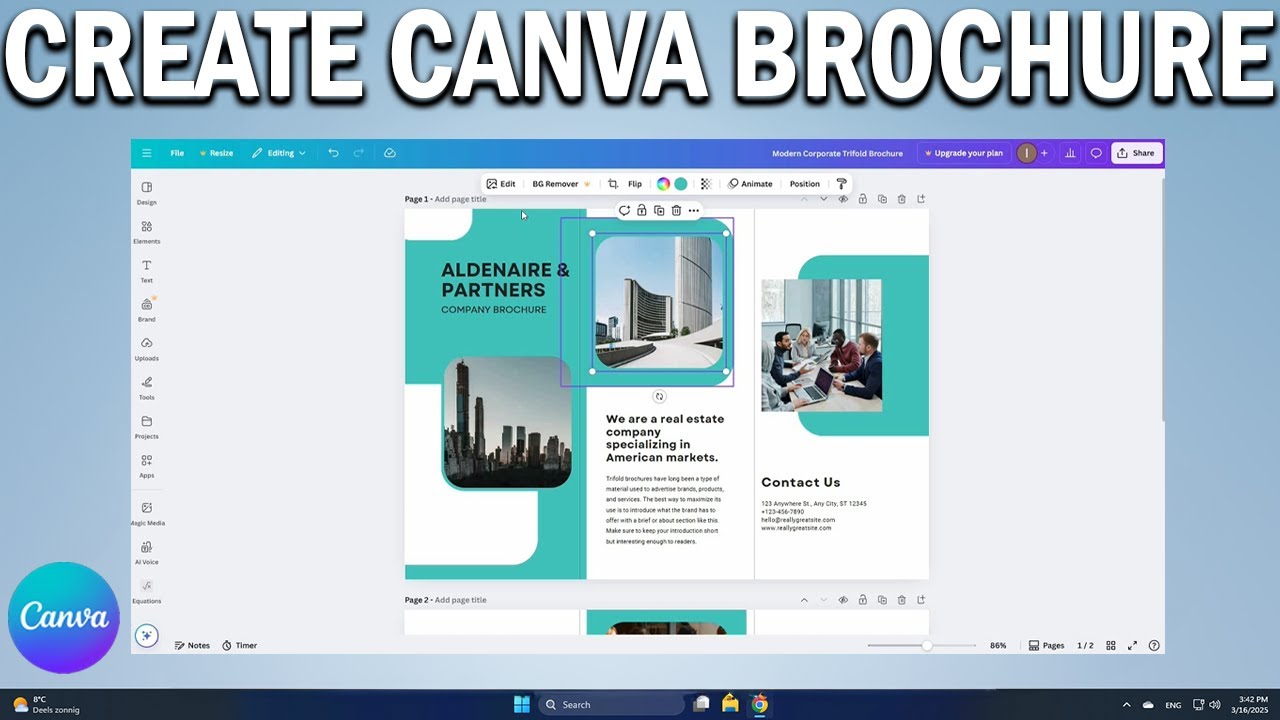Toggle the Pages view

tap(1047, 646)
